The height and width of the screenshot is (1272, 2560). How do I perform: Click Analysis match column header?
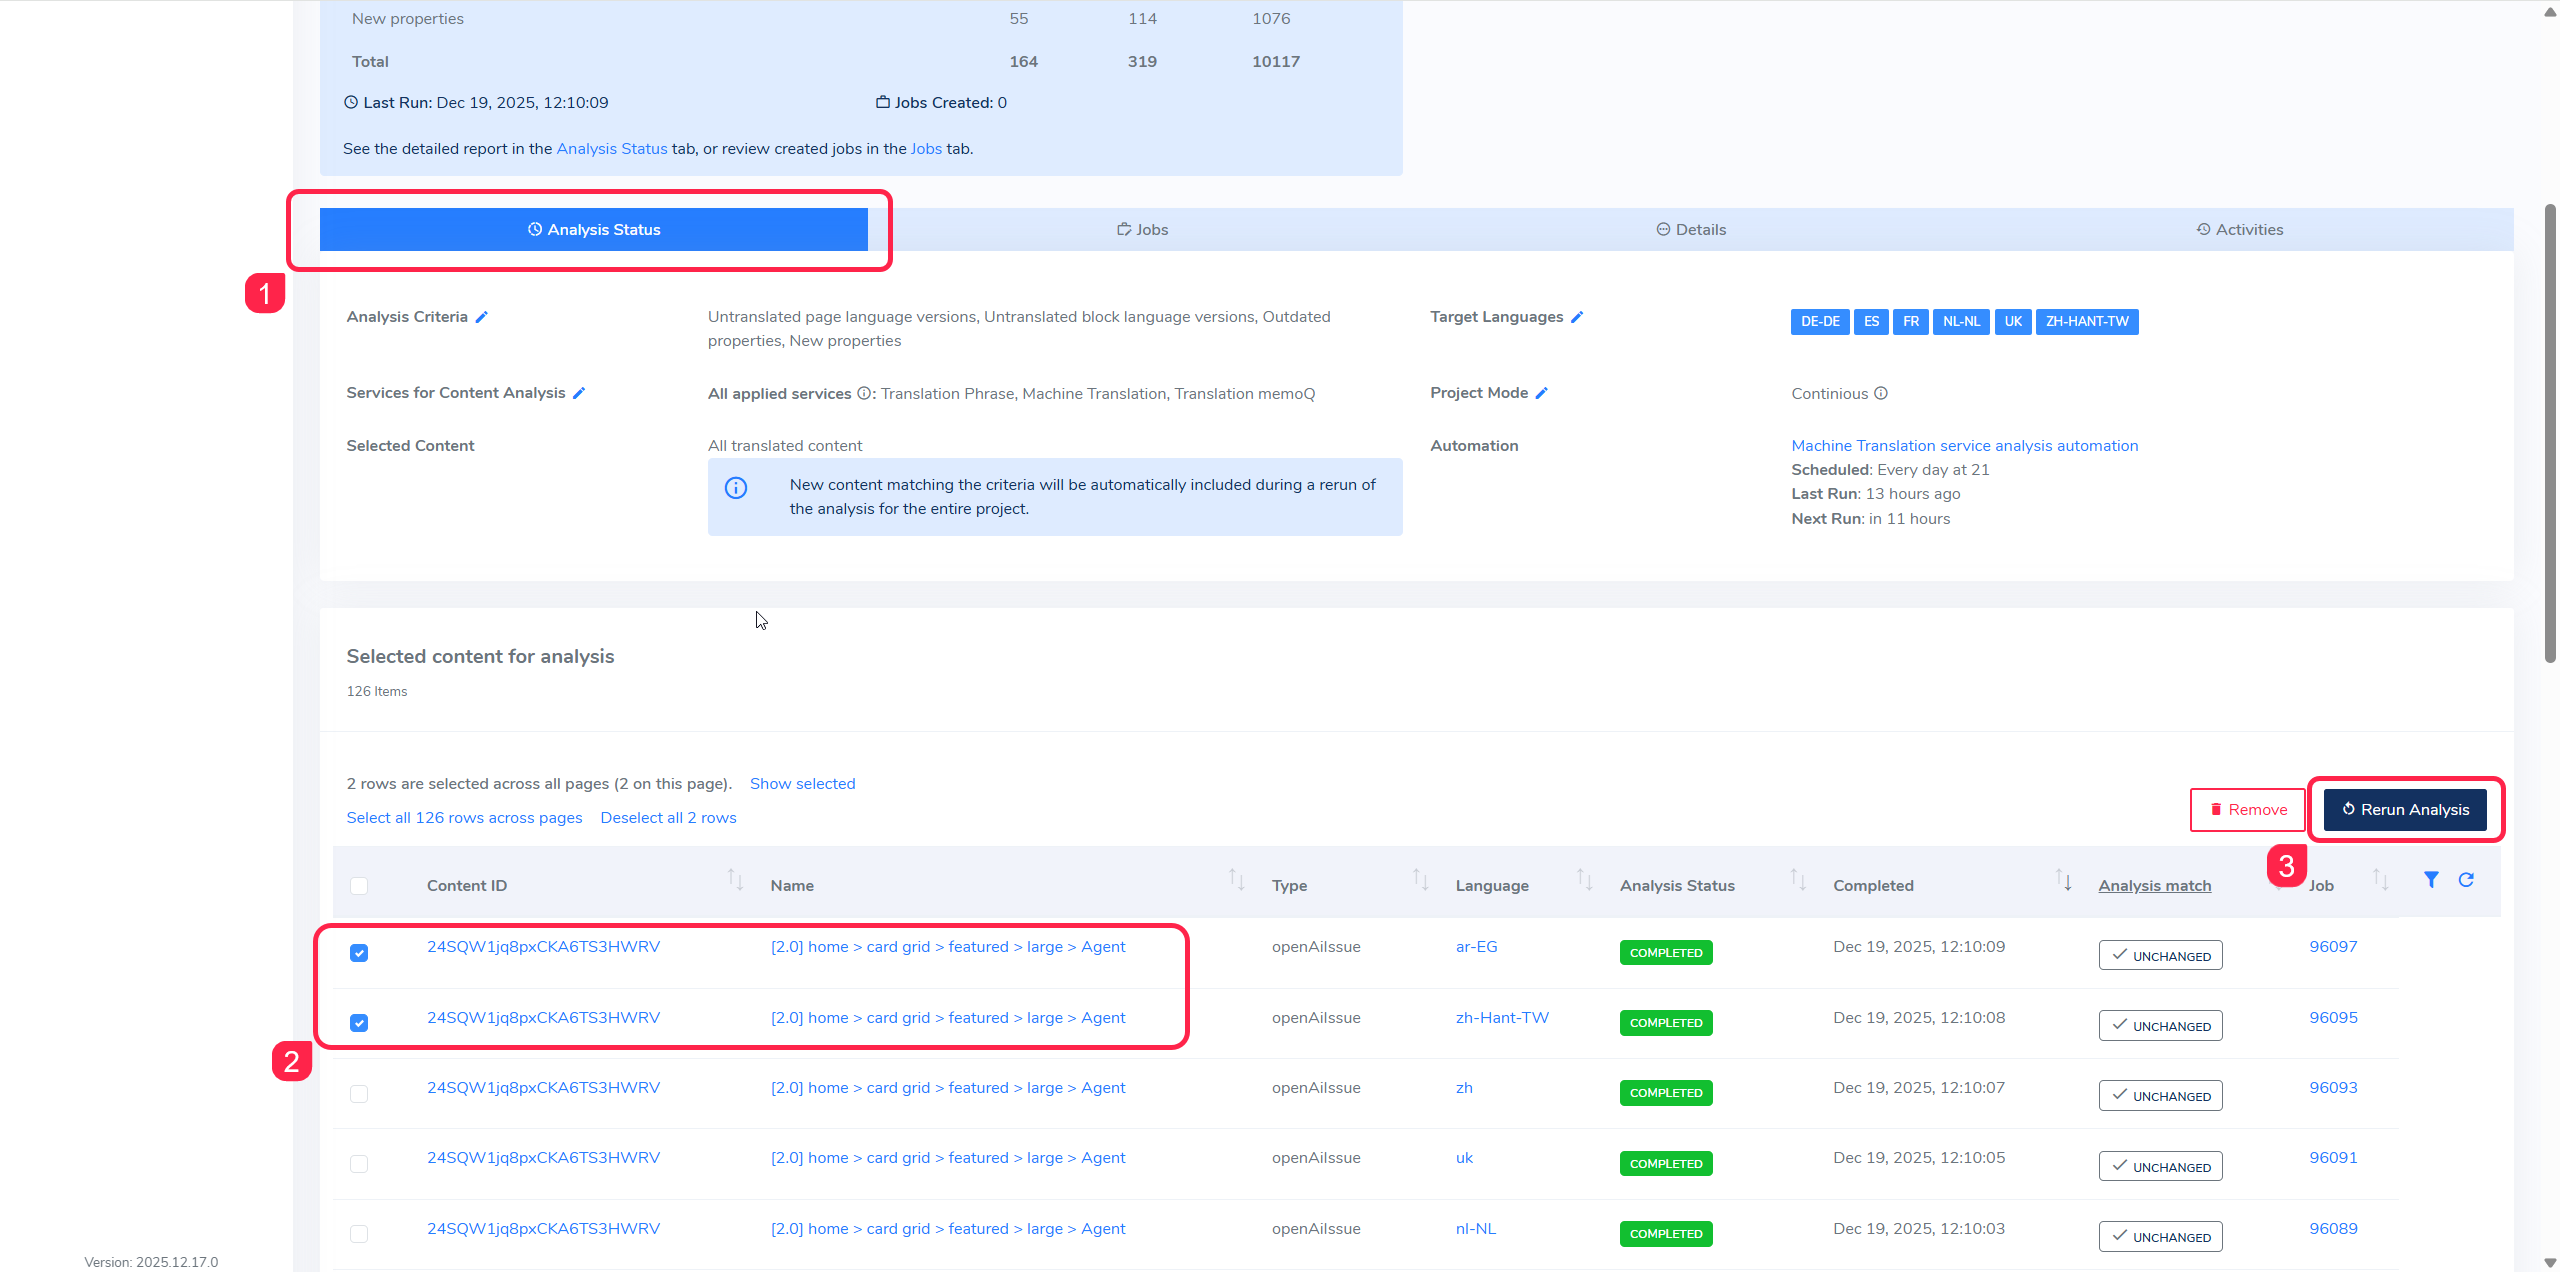point(2155,886)
